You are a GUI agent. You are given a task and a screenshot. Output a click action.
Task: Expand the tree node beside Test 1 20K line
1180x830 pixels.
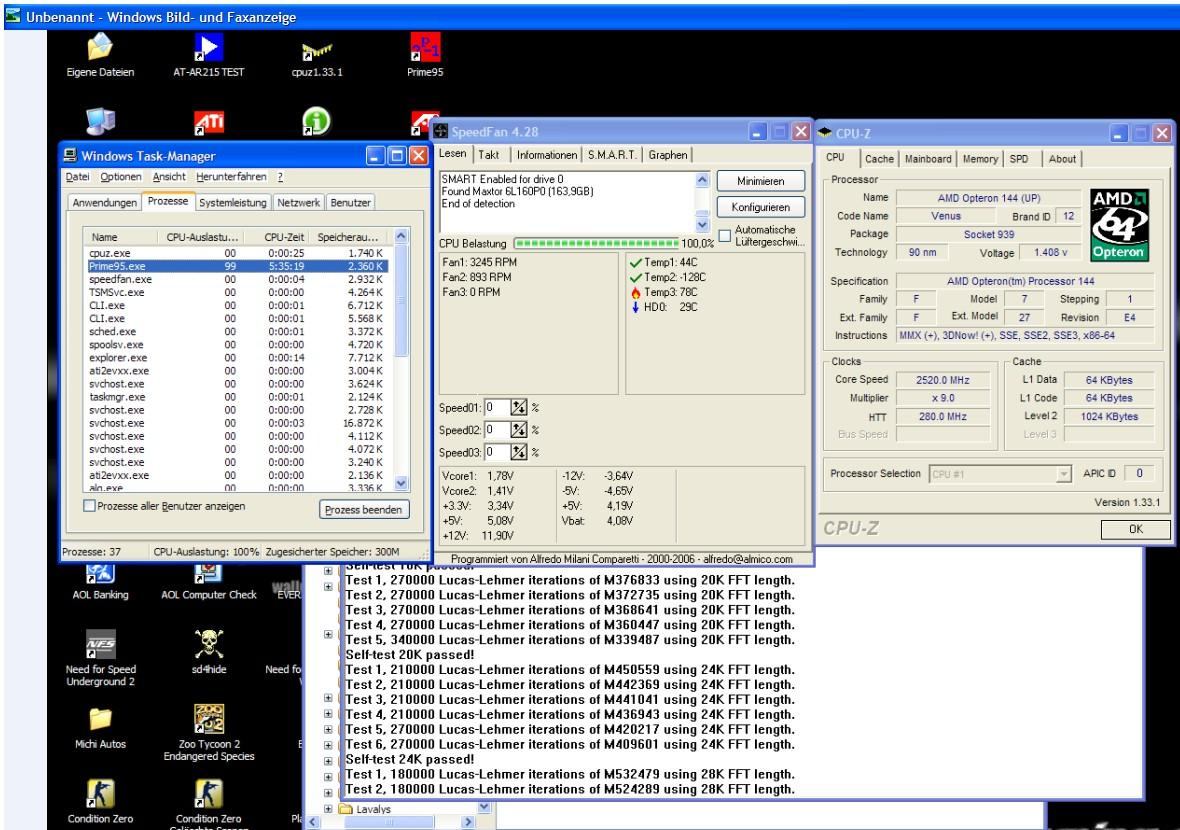click(x=328, y=586)
